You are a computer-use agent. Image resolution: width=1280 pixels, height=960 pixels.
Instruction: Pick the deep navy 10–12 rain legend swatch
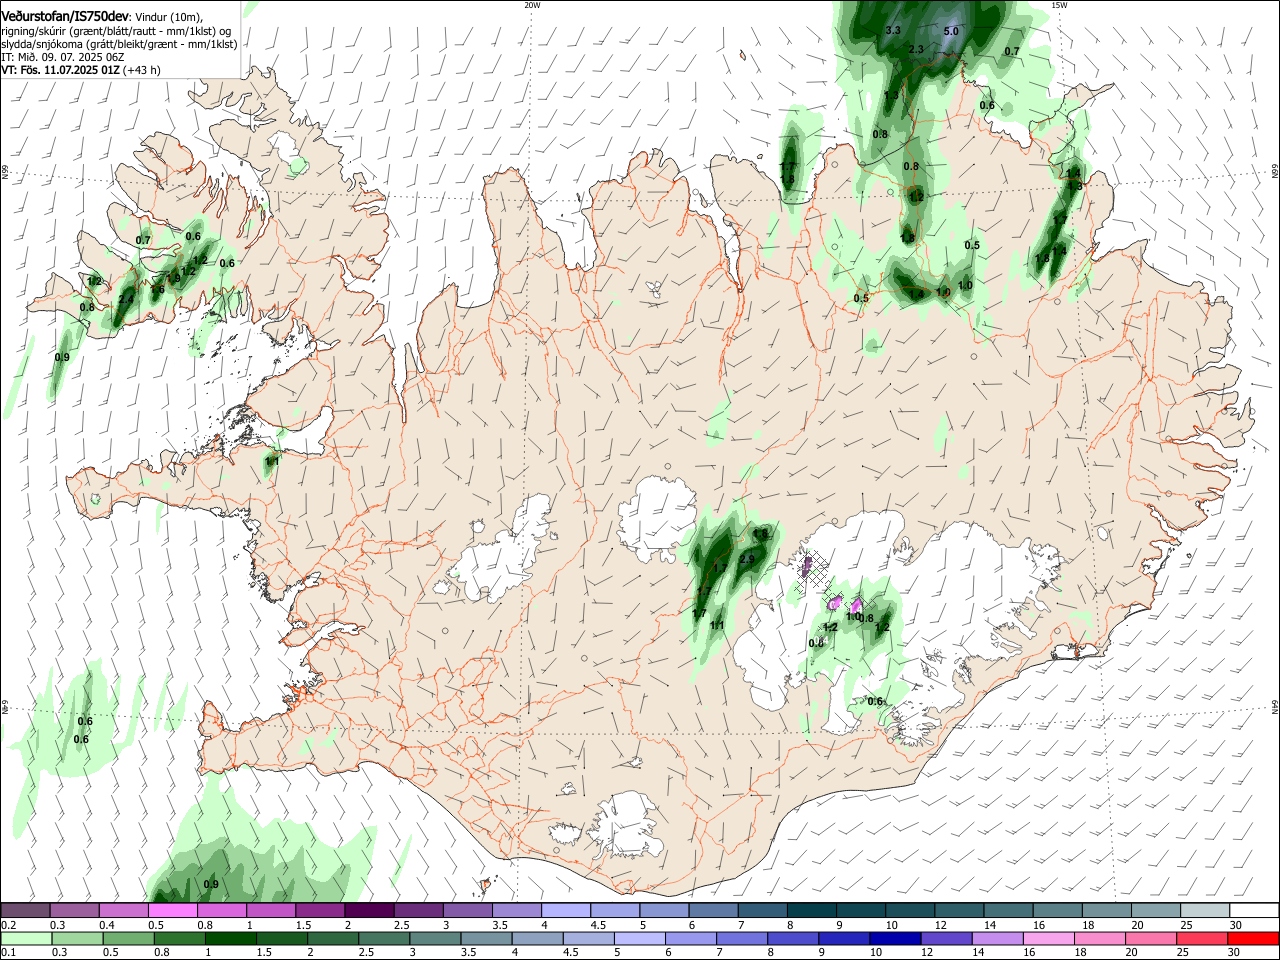click(895, 938)
